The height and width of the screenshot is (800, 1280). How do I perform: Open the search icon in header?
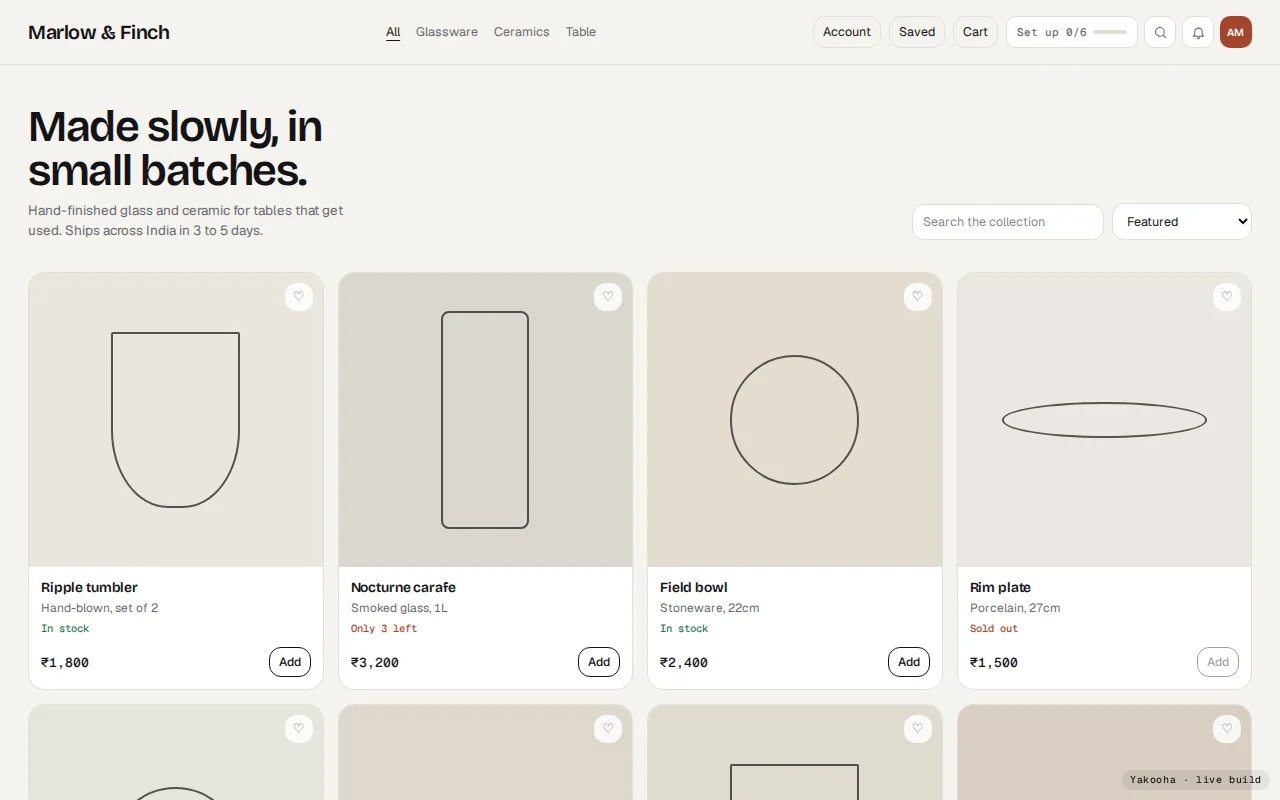(1160, 32)
